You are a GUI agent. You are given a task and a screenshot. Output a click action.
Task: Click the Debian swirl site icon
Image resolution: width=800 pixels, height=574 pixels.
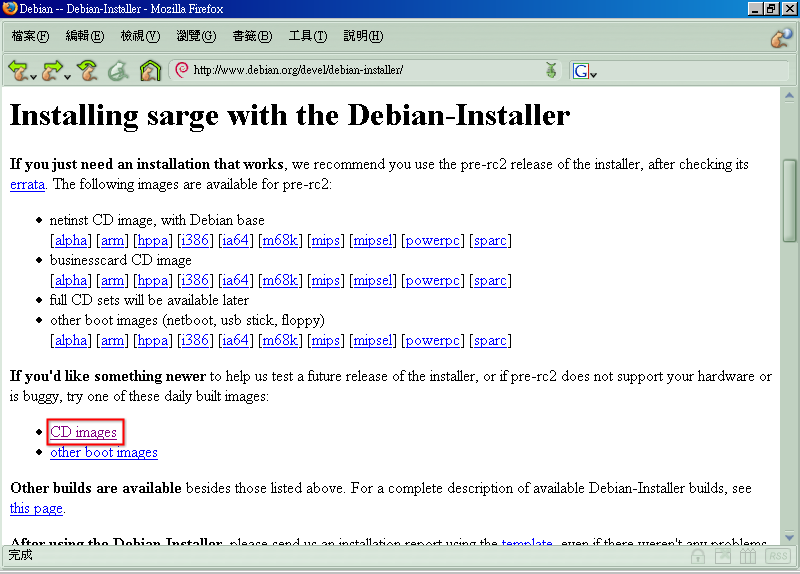[x=182, y=70]
